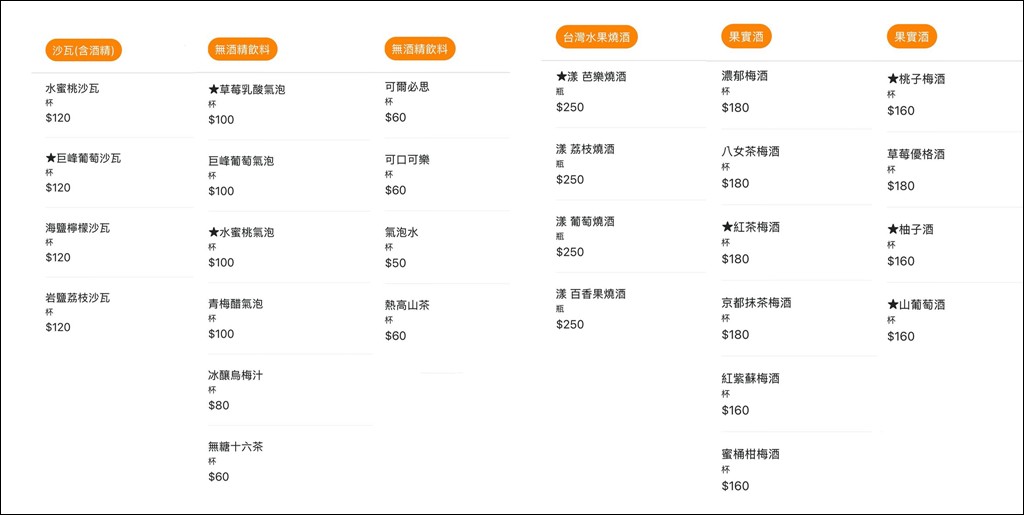Click the star marking 柚子酒
This screenshot has height=515, width=1024.
[893, 231]
